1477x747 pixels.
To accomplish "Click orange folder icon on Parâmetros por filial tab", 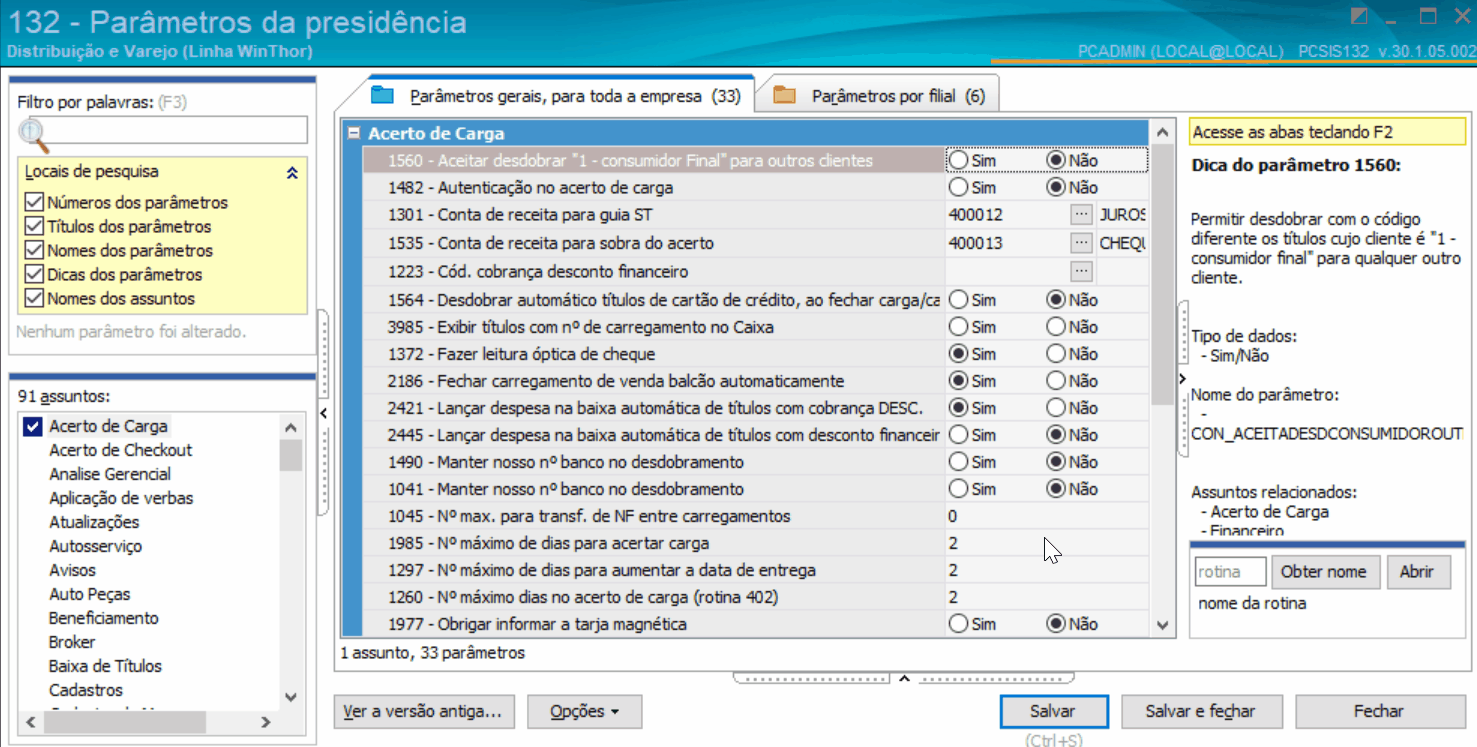I will pos(784,96).
